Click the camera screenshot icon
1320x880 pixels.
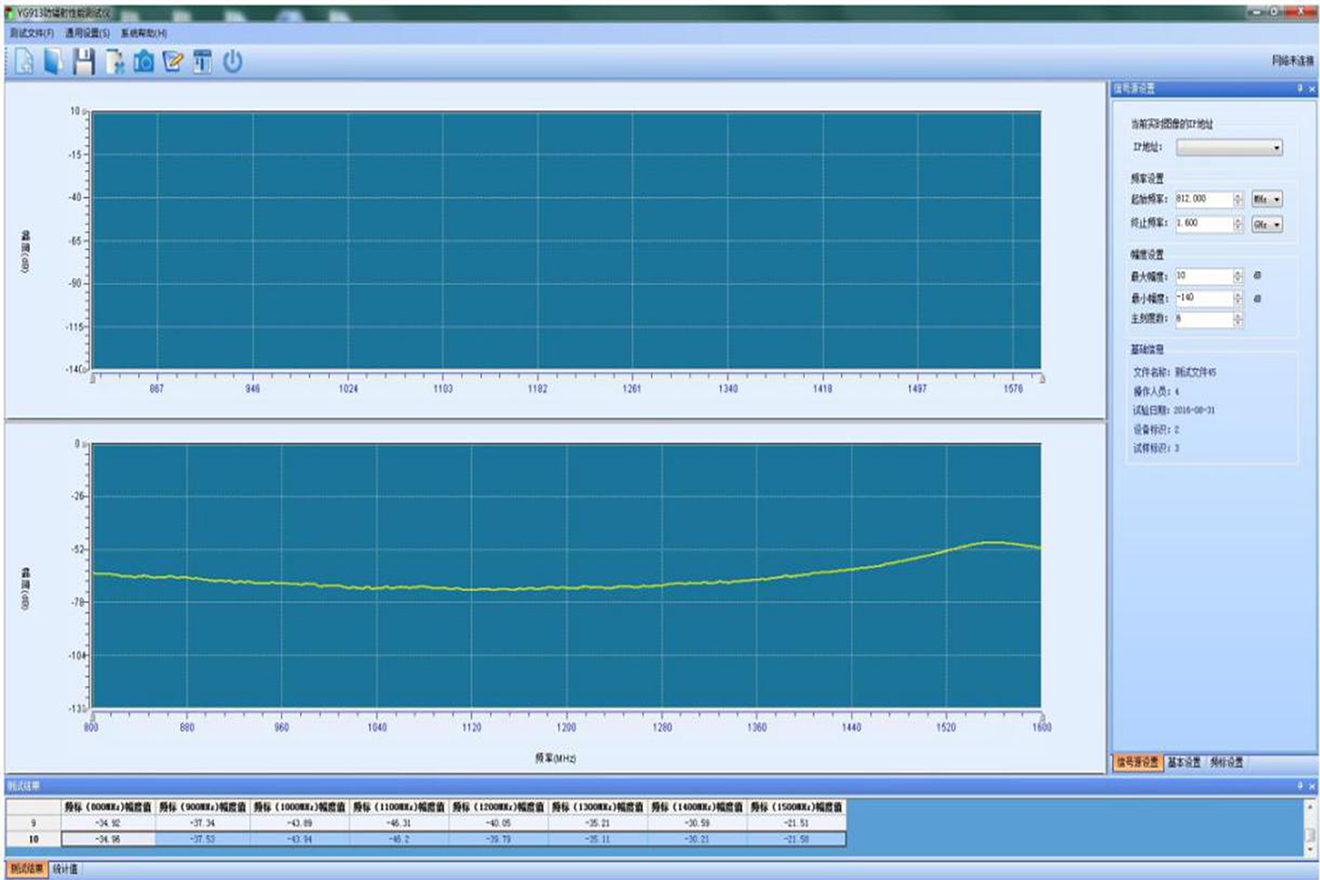coord(144,62)
